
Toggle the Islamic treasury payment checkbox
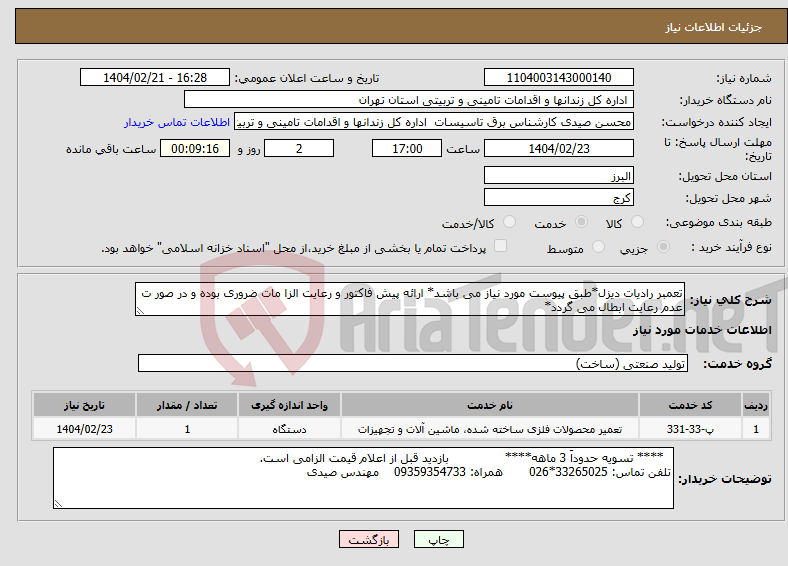501,245
